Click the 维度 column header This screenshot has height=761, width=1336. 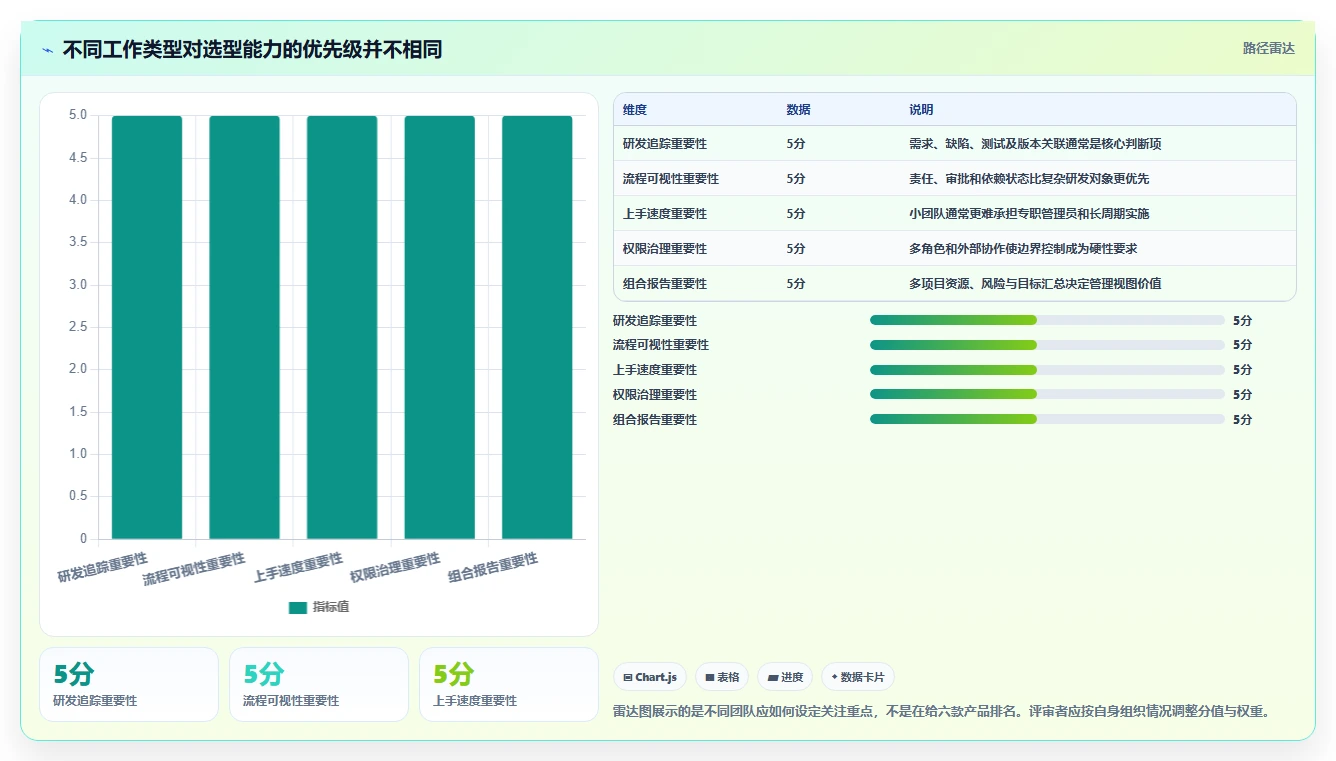coord(635,110)
